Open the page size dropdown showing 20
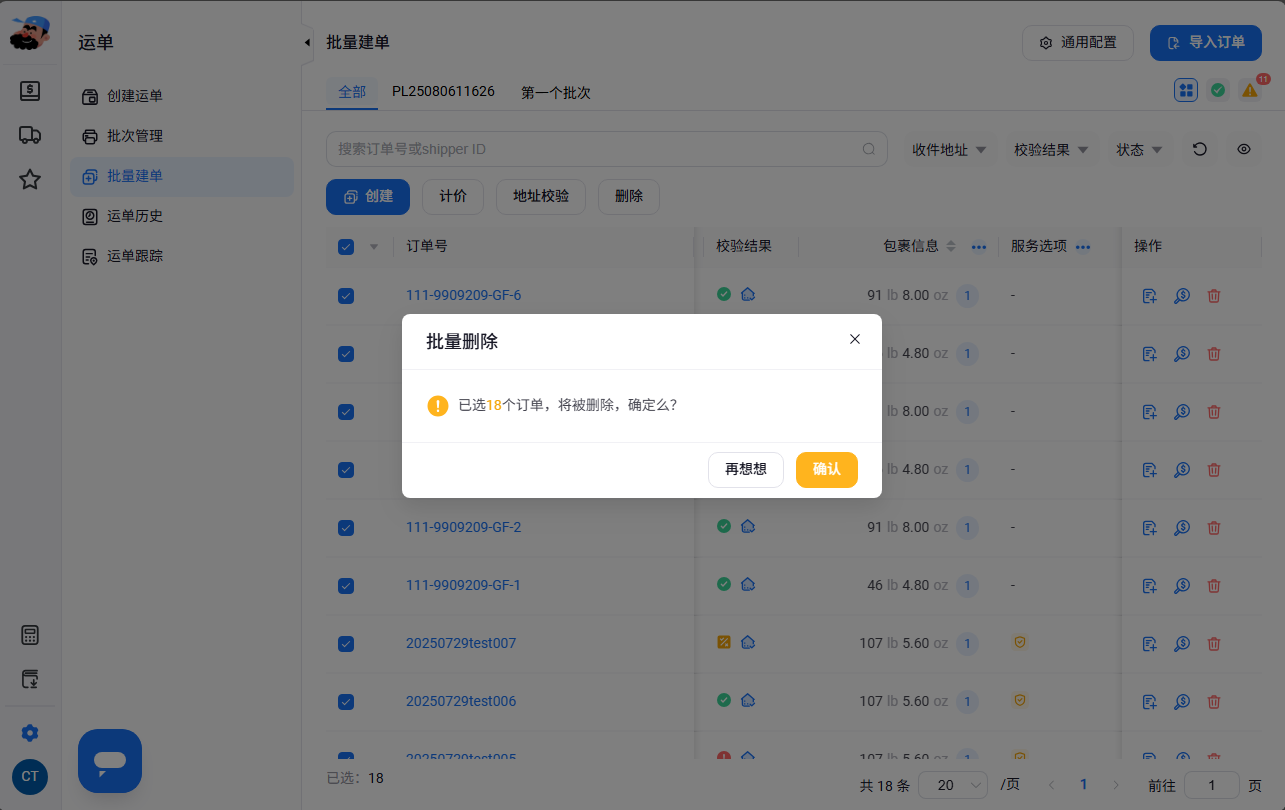The image size is (1285, 810). [x=953, y=785]
